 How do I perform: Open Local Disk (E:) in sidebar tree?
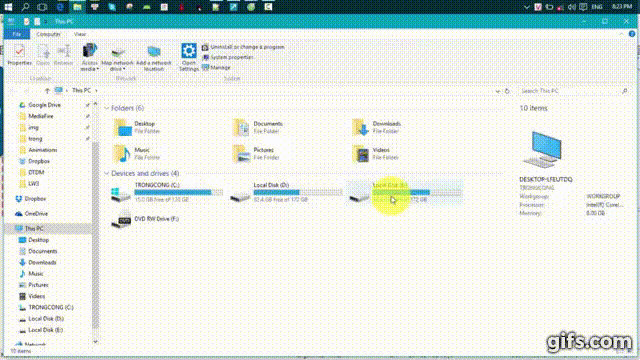coord(45,330)
